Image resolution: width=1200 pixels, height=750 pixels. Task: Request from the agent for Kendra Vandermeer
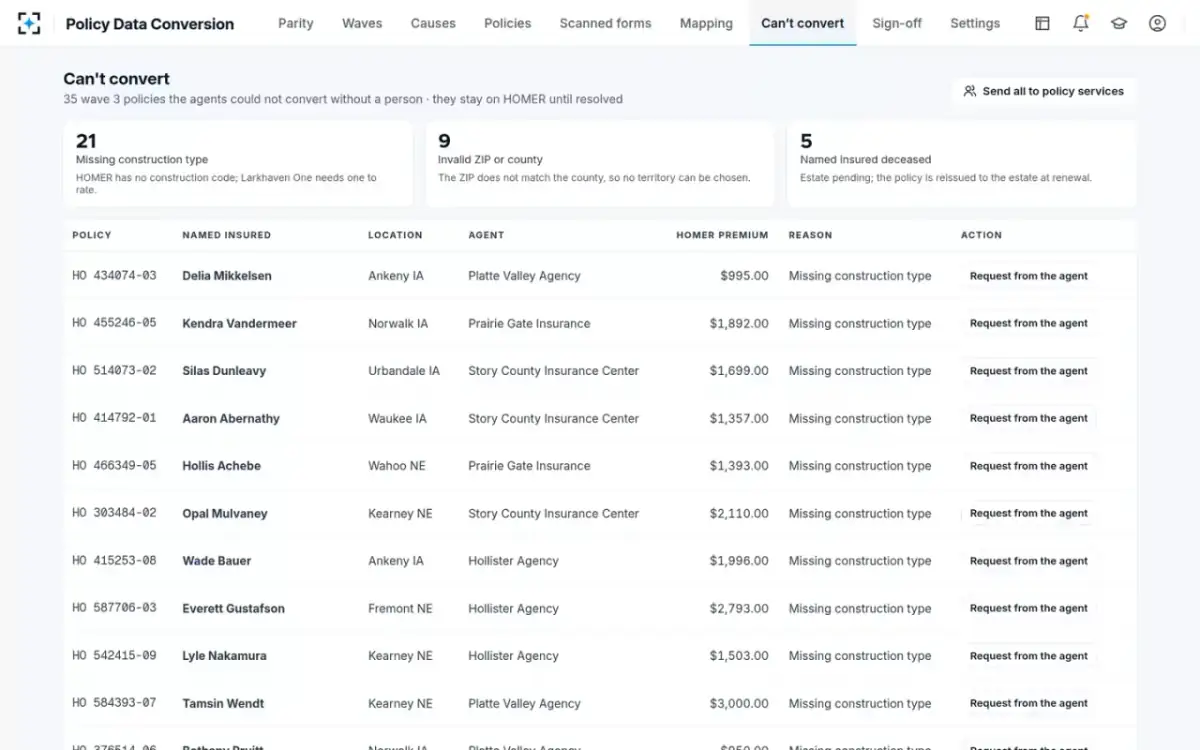pyautogui.click(x=1028, y=323)
